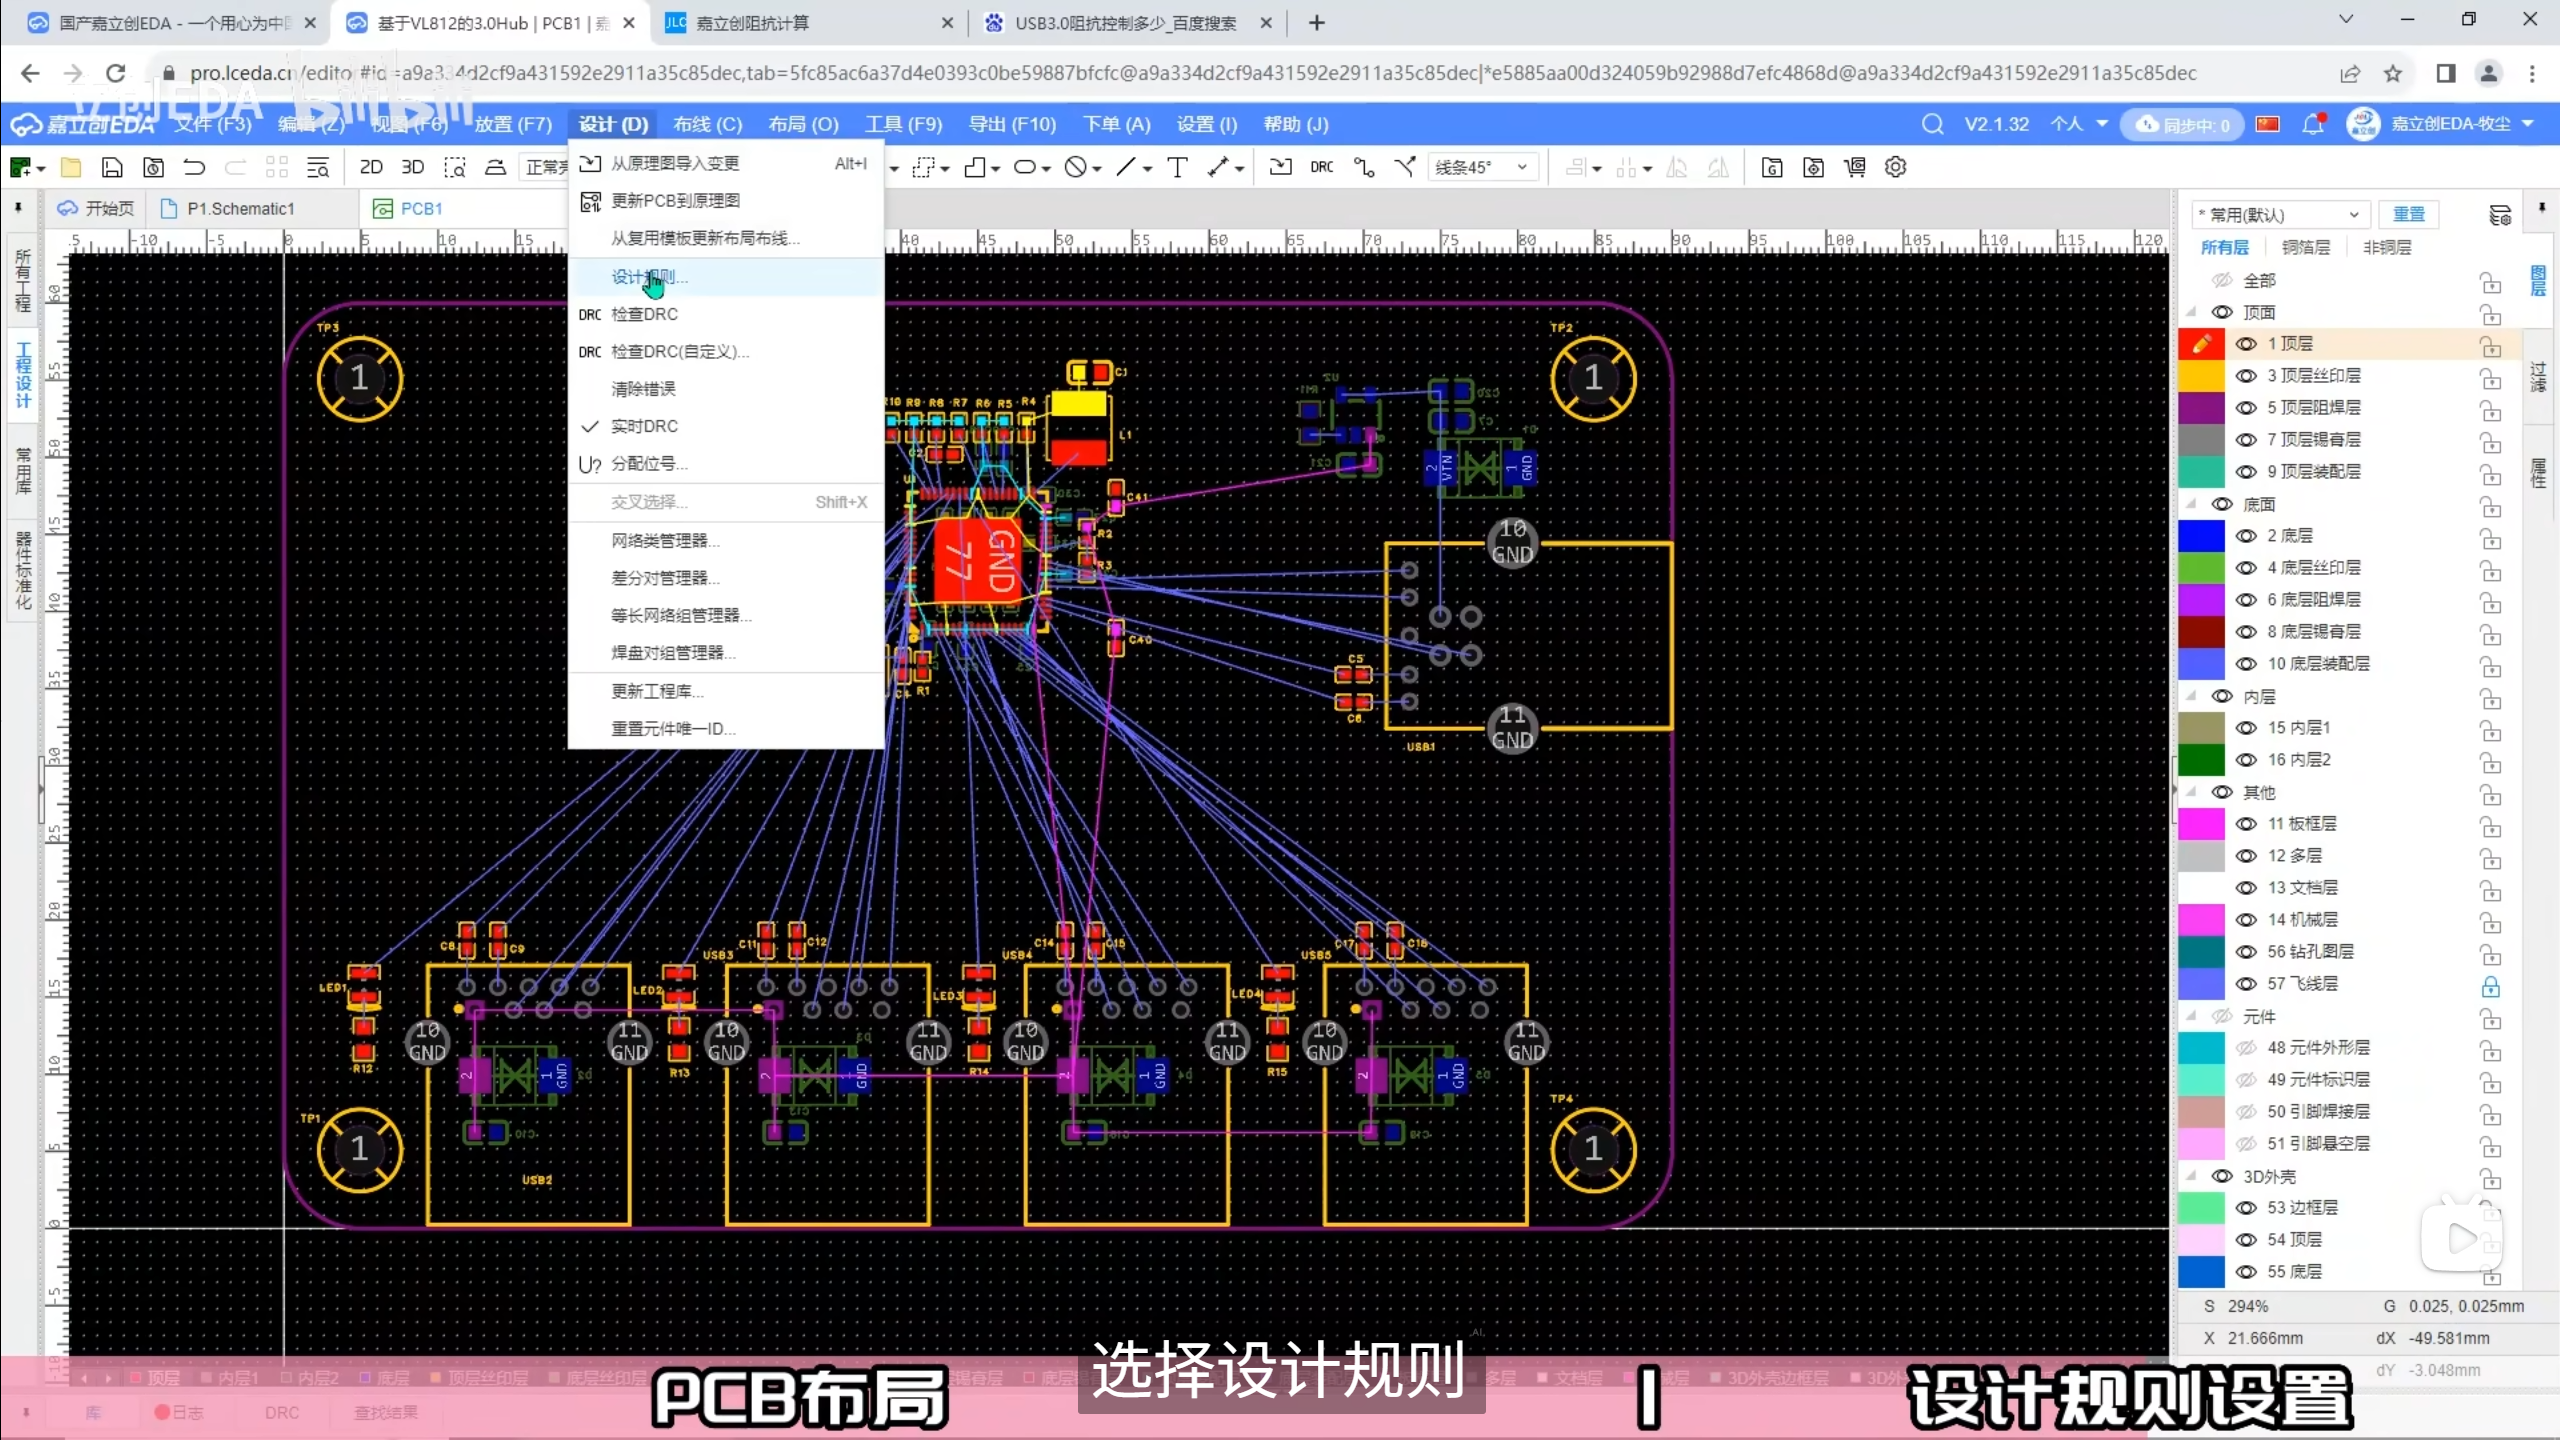Click the 重置 button in layer panel
Screen dimensions: 2560x1440
pyautogui.click(x=2408, y=214)
